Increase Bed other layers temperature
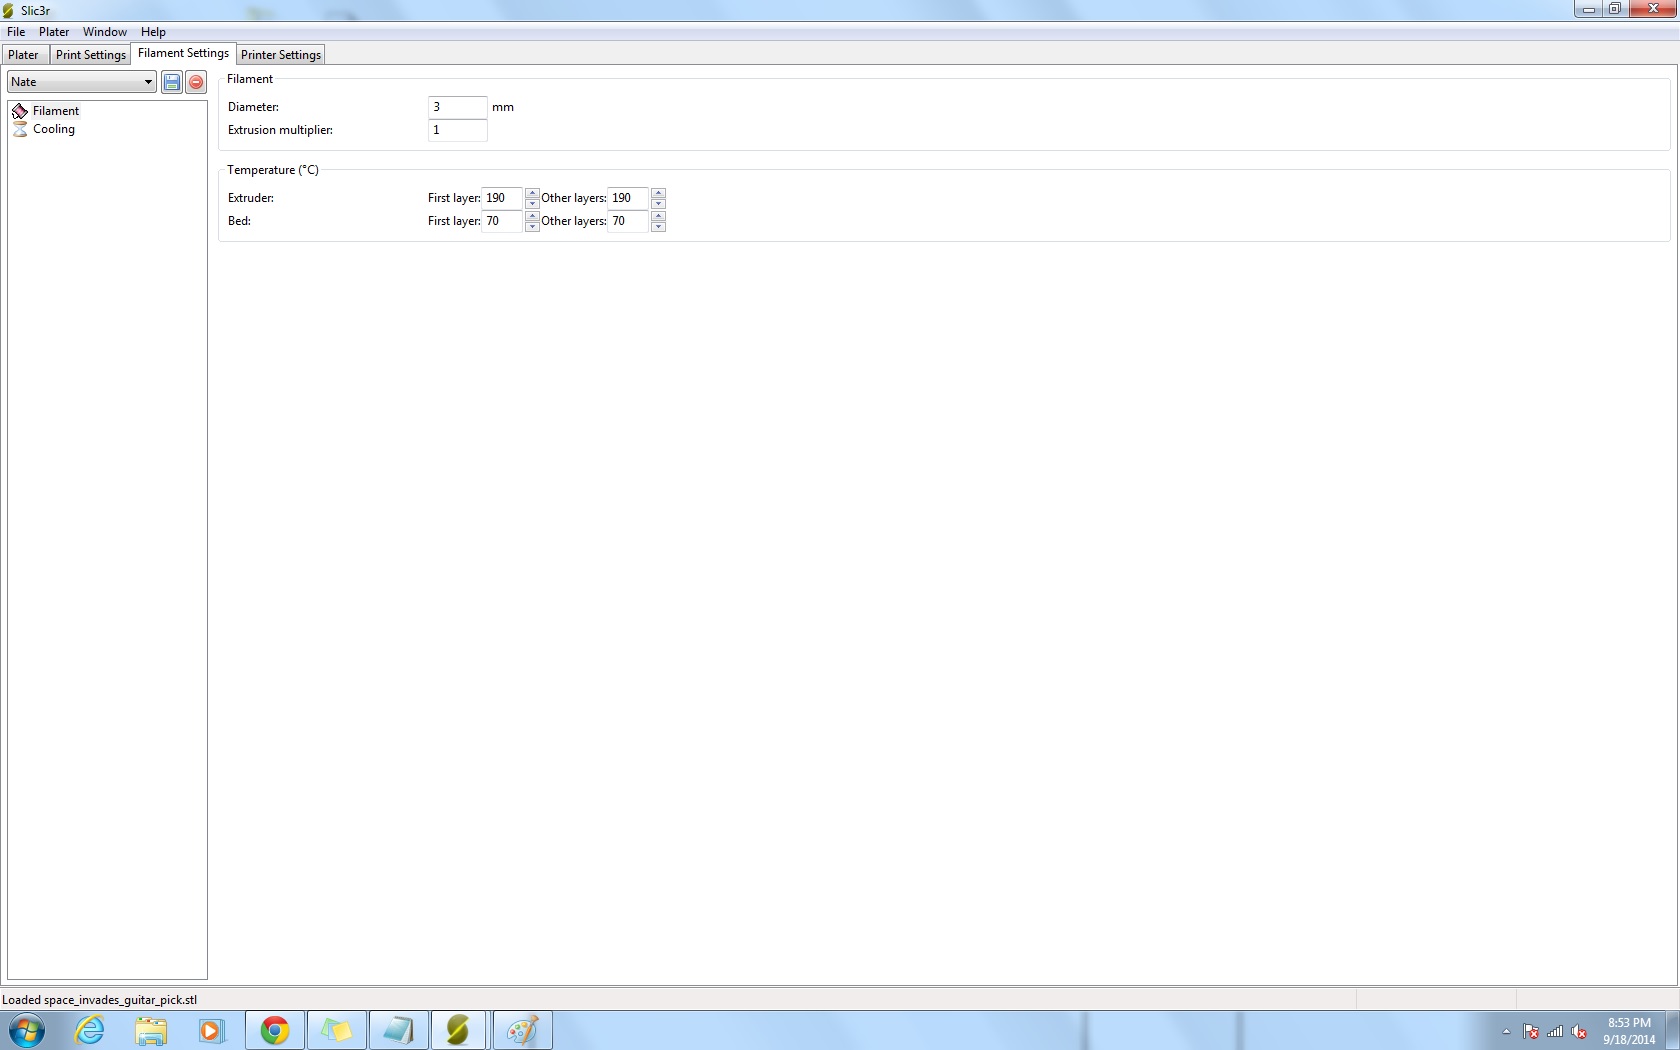This screenshot has height=1050, width=1680. coord(658,216)
